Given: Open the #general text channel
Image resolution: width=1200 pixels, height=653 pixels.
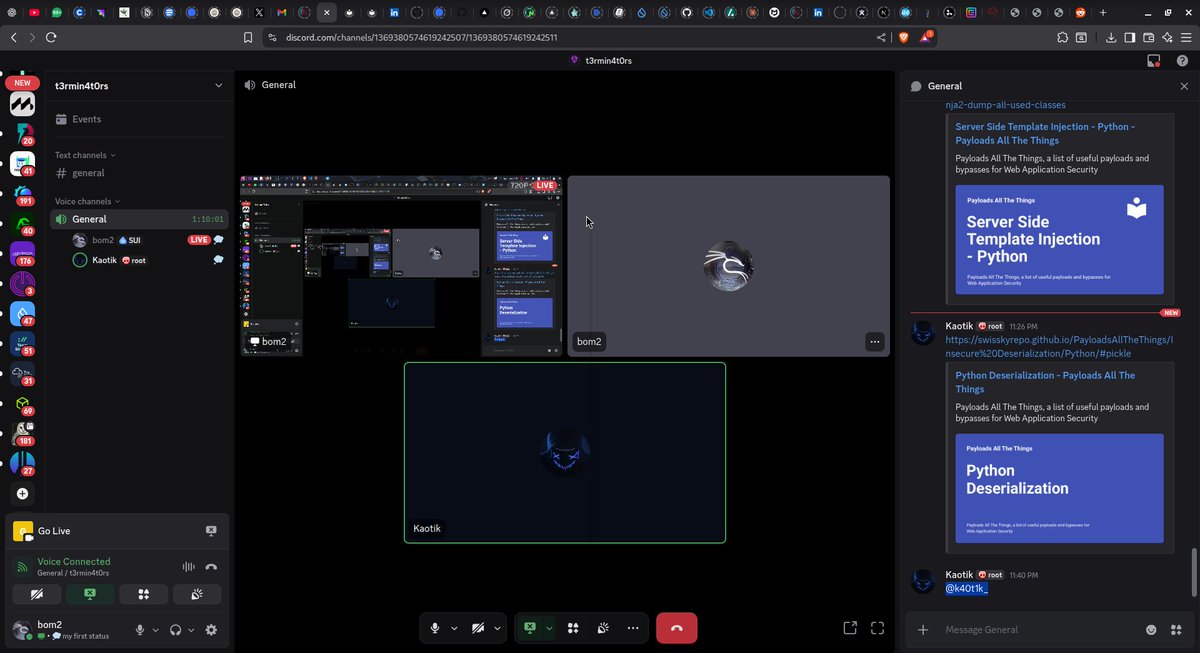Looking at the screenshot, I should (x=139, y=173).
